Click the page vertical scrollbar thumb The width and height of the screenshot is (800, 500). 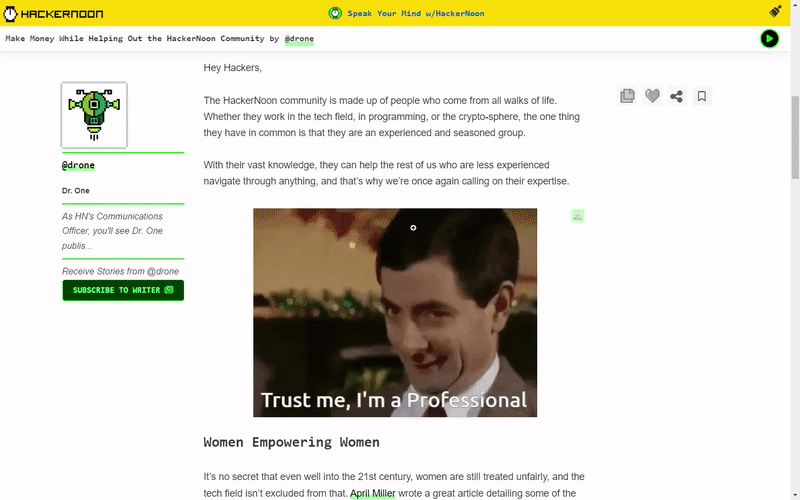click(x=795, y=137)
